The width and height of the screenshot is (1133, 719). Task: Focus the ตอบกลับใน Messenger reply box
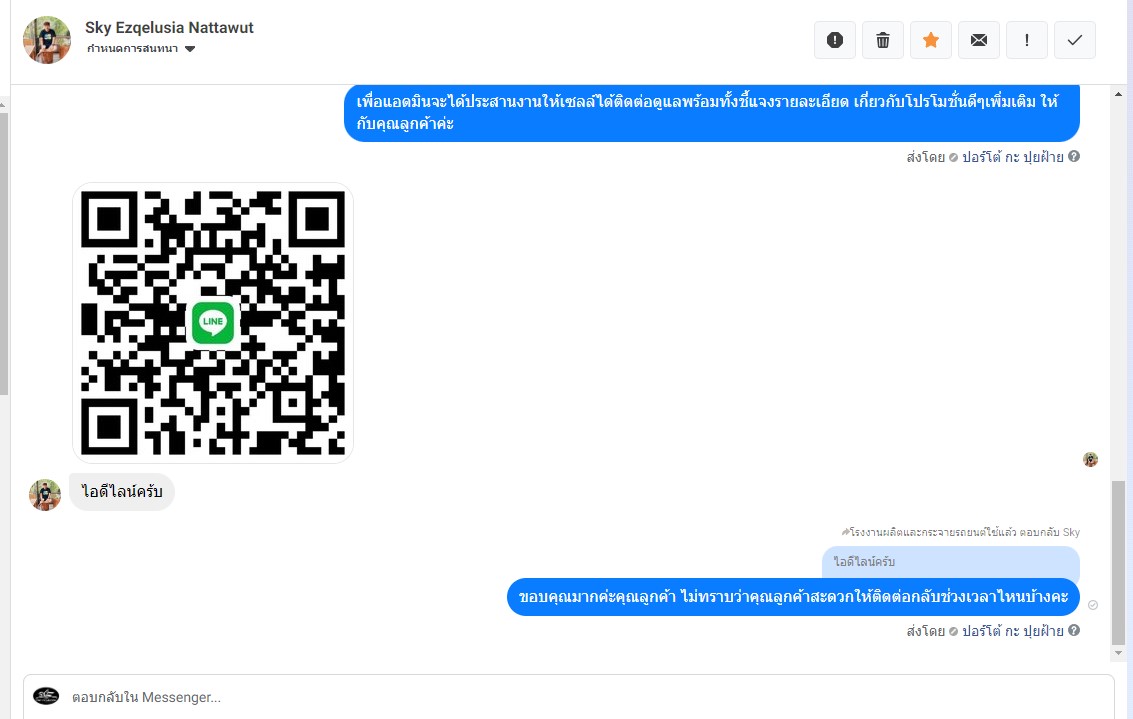[x=569, y=697]
